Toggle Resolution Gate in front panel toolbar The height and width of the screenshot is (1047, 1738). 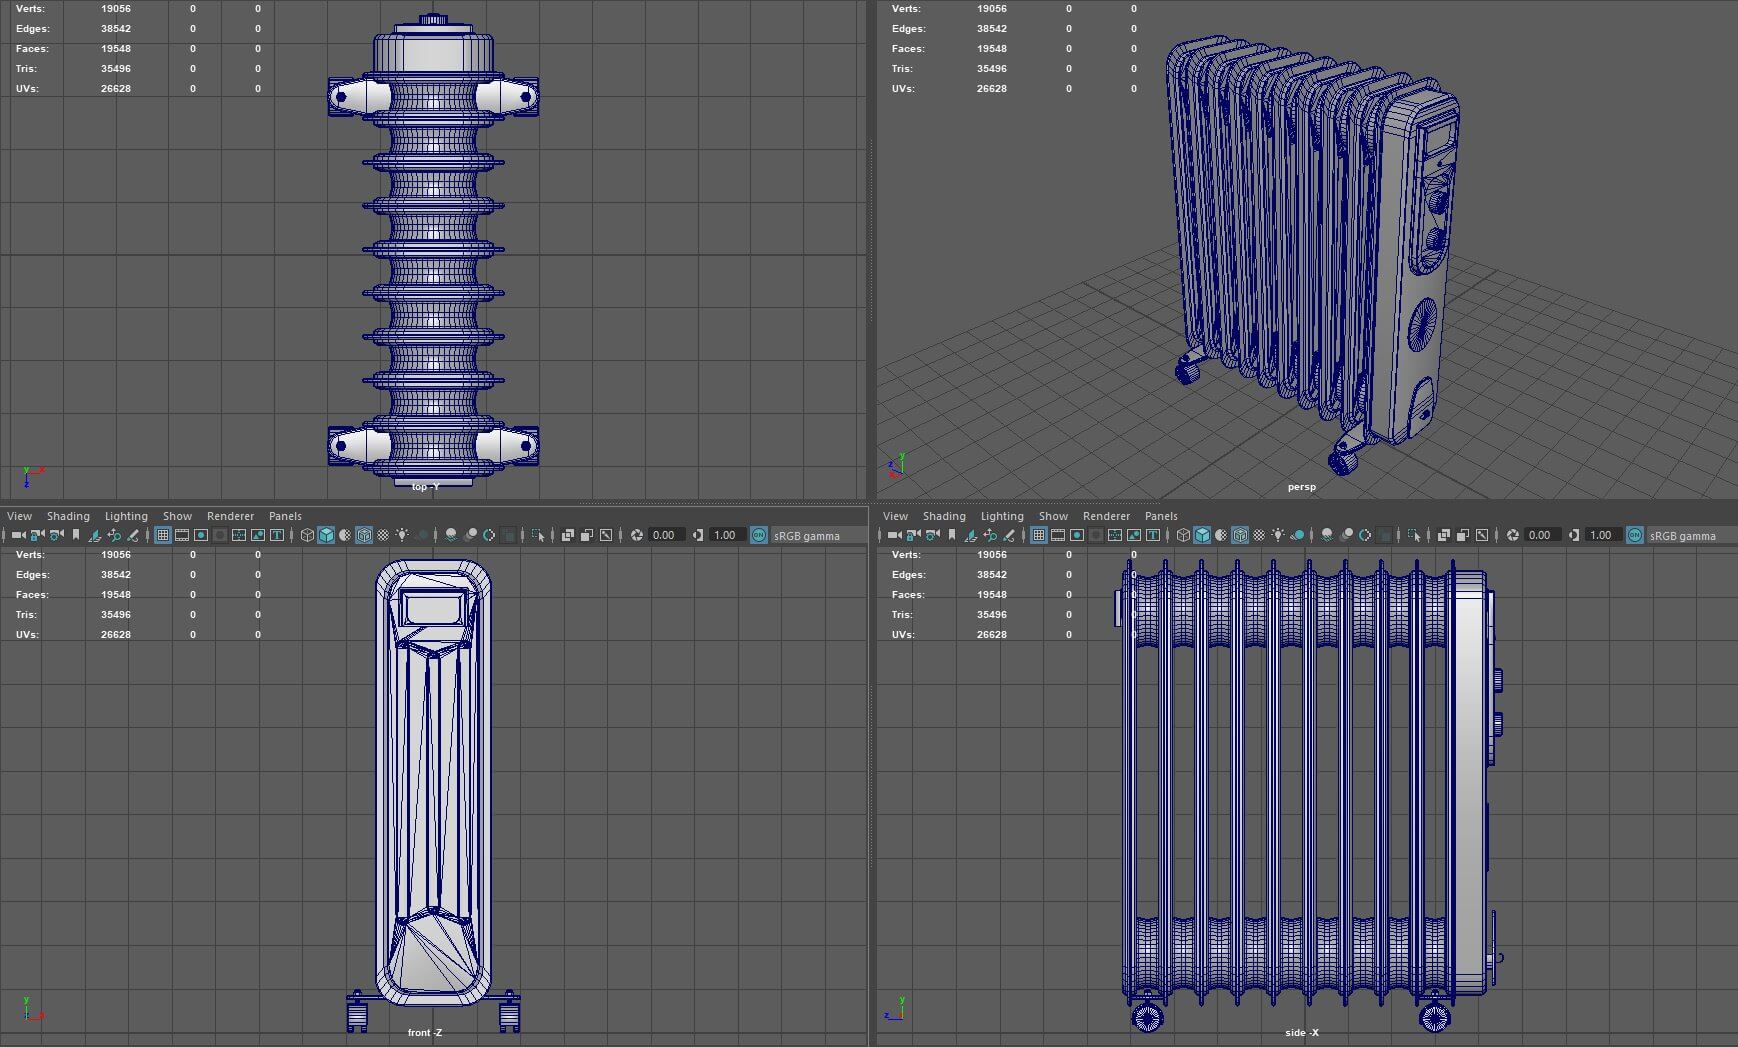[x=200, y=535]
